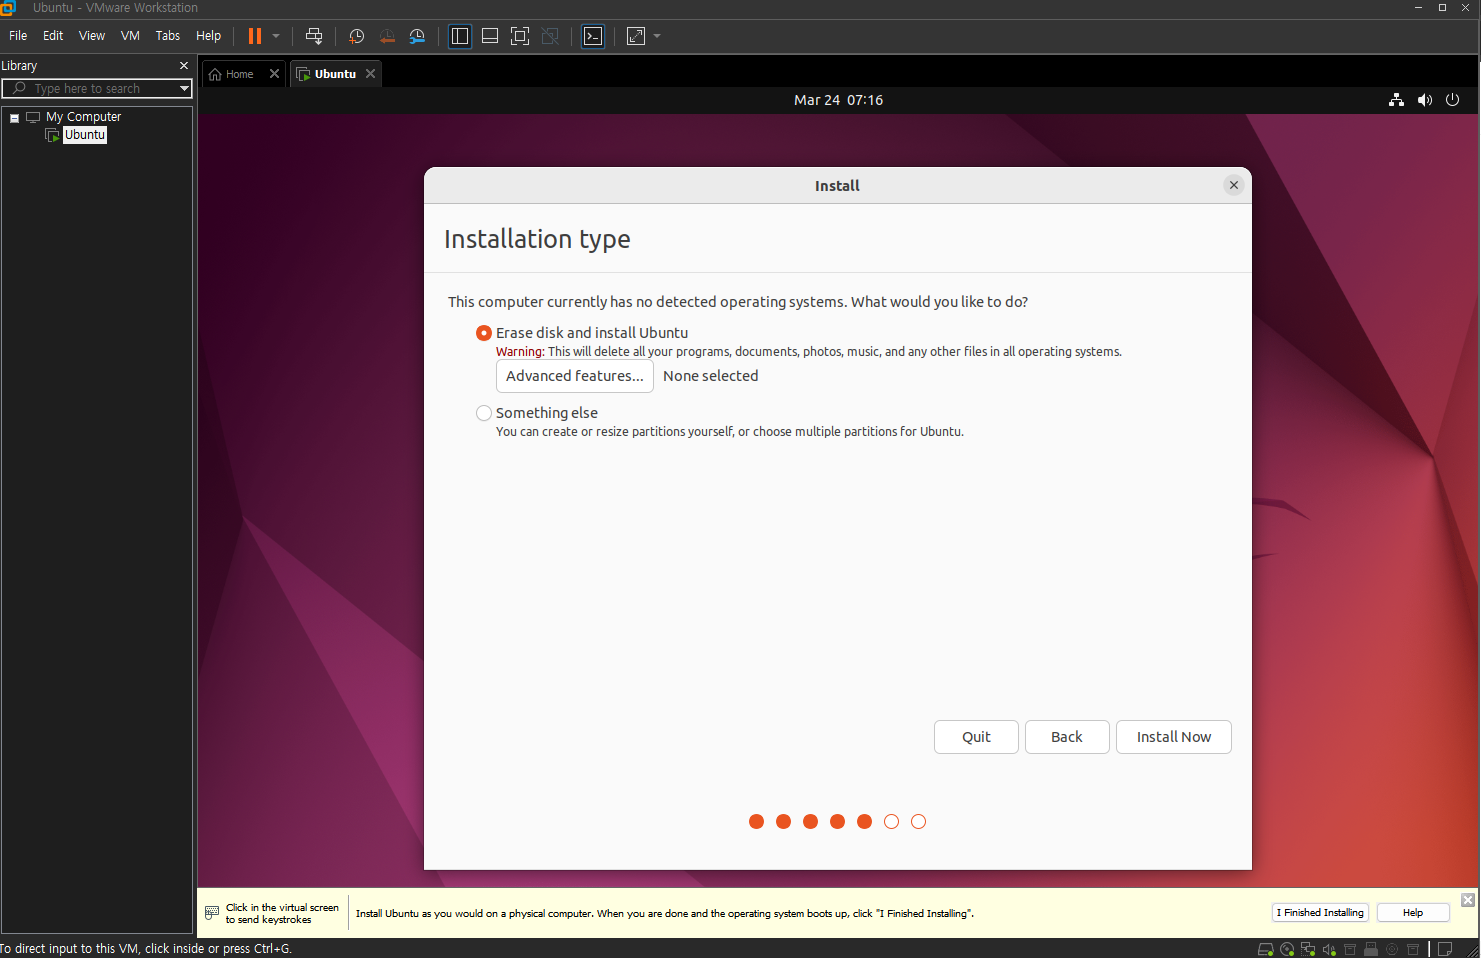Open the power options dropdown arrow
This screenshot has height=958, width=1481.
(276, 36)
